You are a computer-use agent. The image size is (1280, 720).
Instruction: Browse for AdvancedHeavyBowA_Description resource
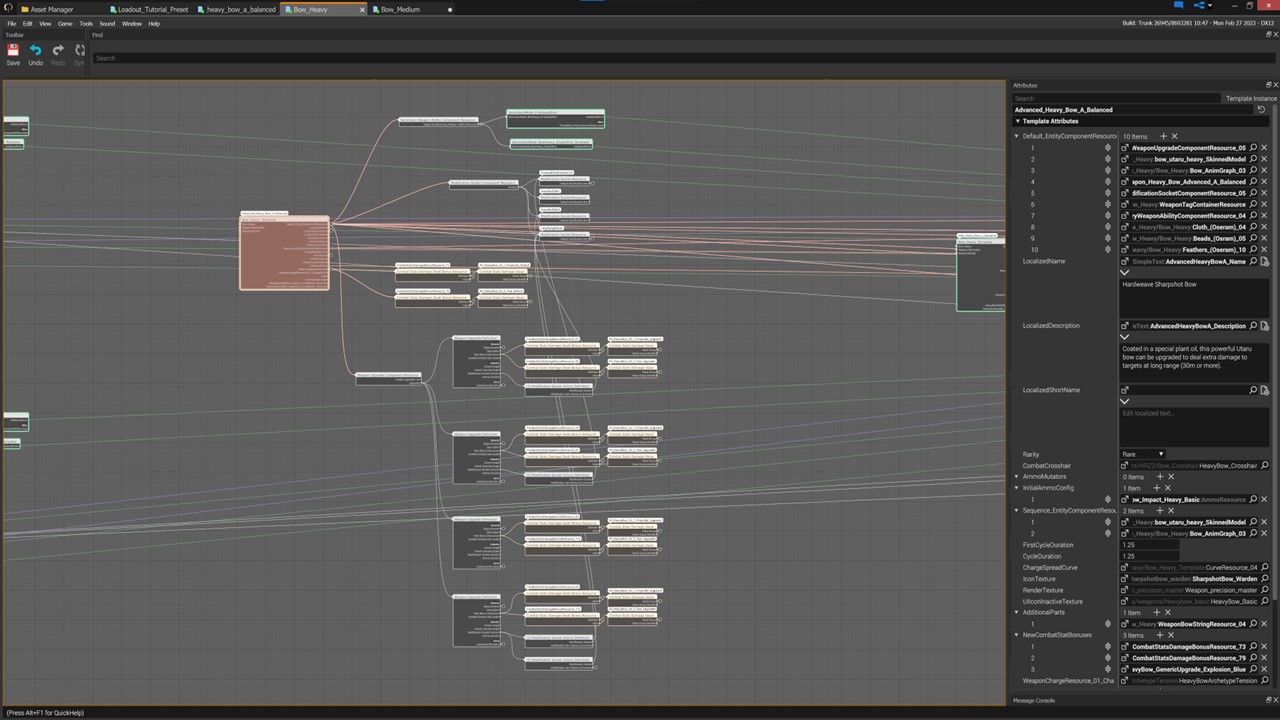(1253, 326)
